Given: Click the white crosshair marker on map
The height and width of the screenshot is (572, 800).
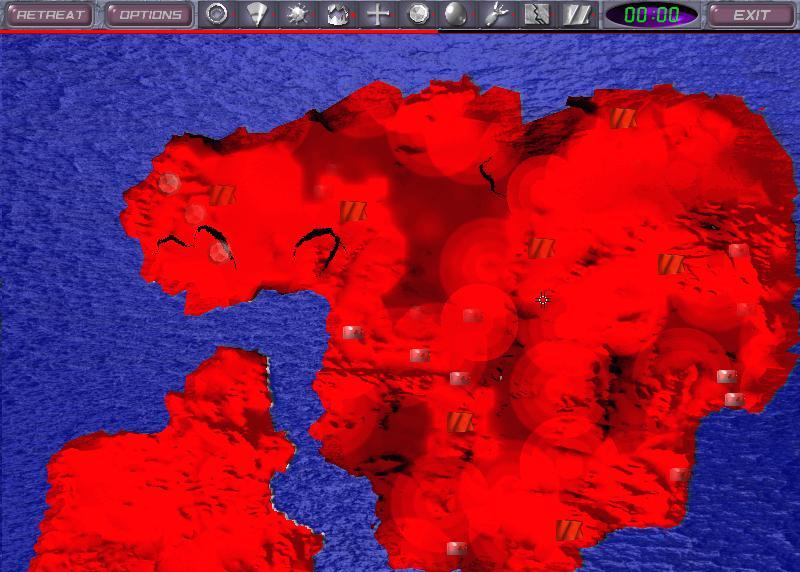Looking at the screenshot, I should click(x=543, y=299).
